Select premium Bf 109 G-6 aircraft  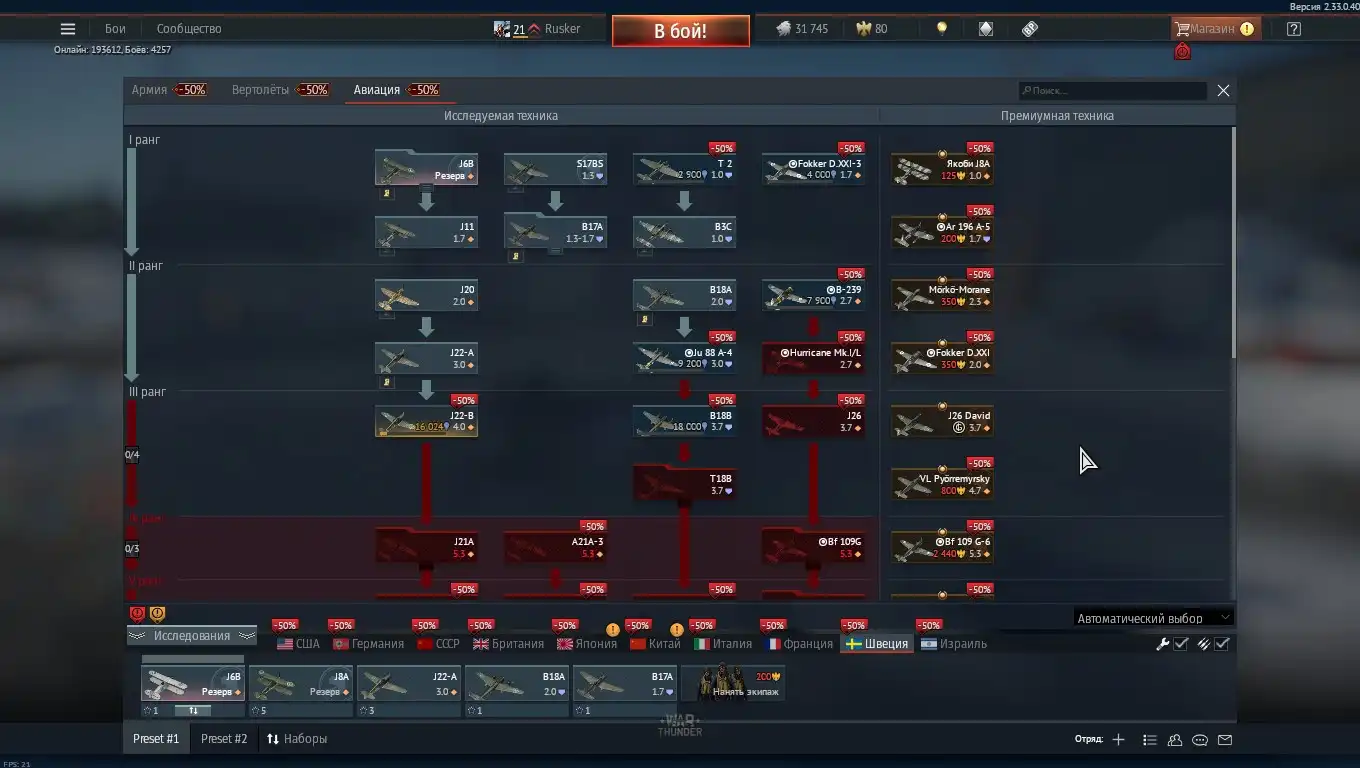pyautogui.click(x=942, y=548)
